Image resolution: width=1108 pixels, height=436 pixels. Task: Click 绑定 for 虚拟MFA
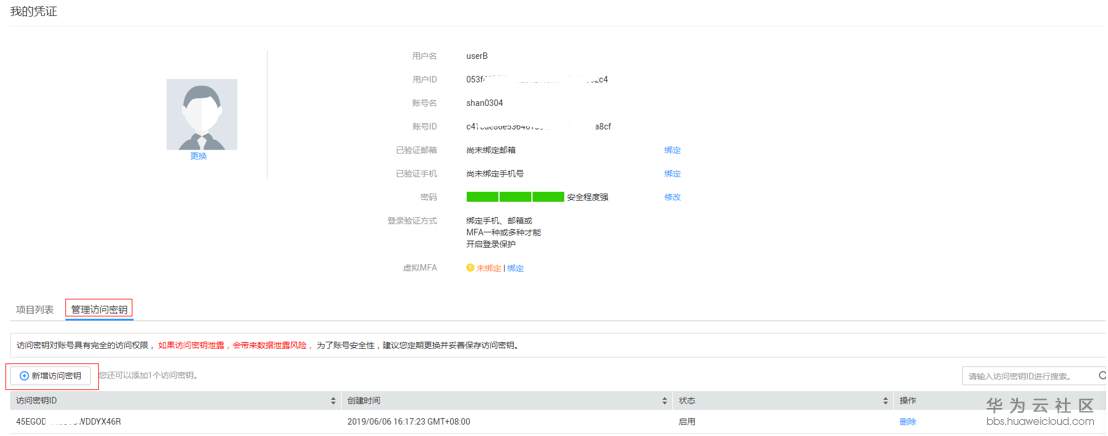pos(515,269)
